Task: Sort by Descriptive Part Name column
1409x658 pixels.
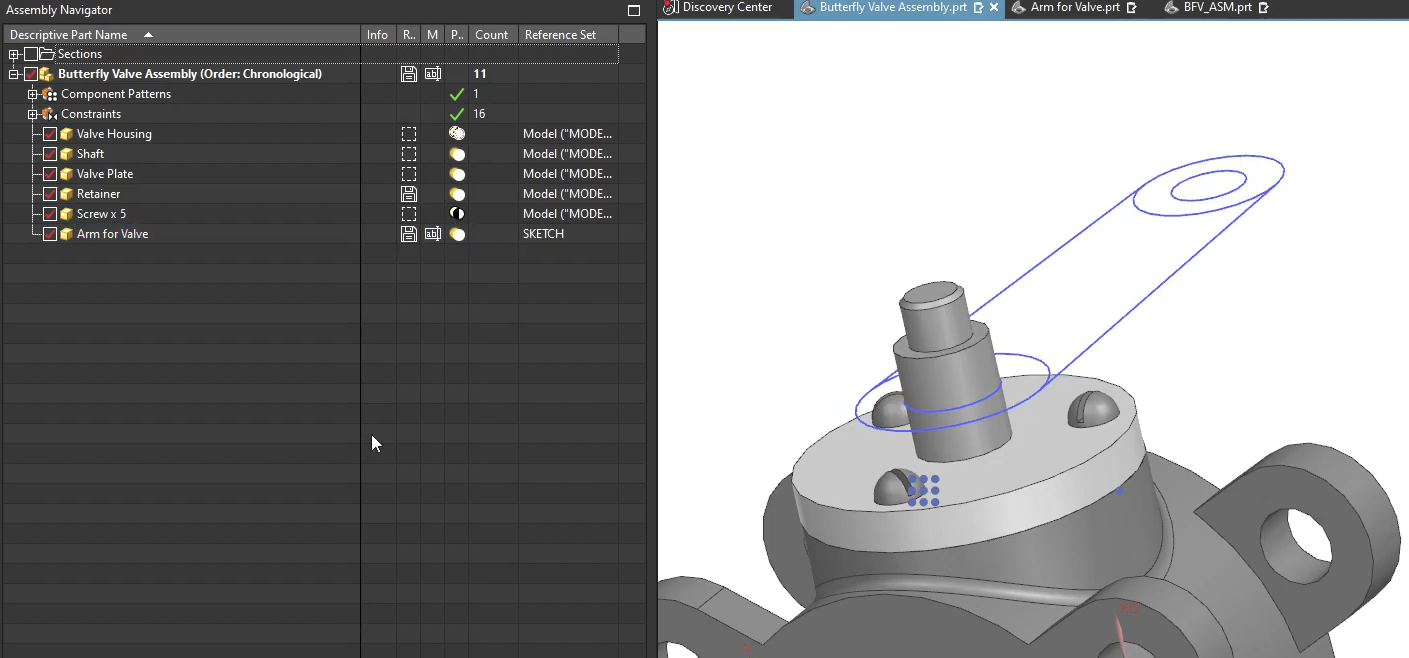Action: pyautogui.click(x=180, y=35)
